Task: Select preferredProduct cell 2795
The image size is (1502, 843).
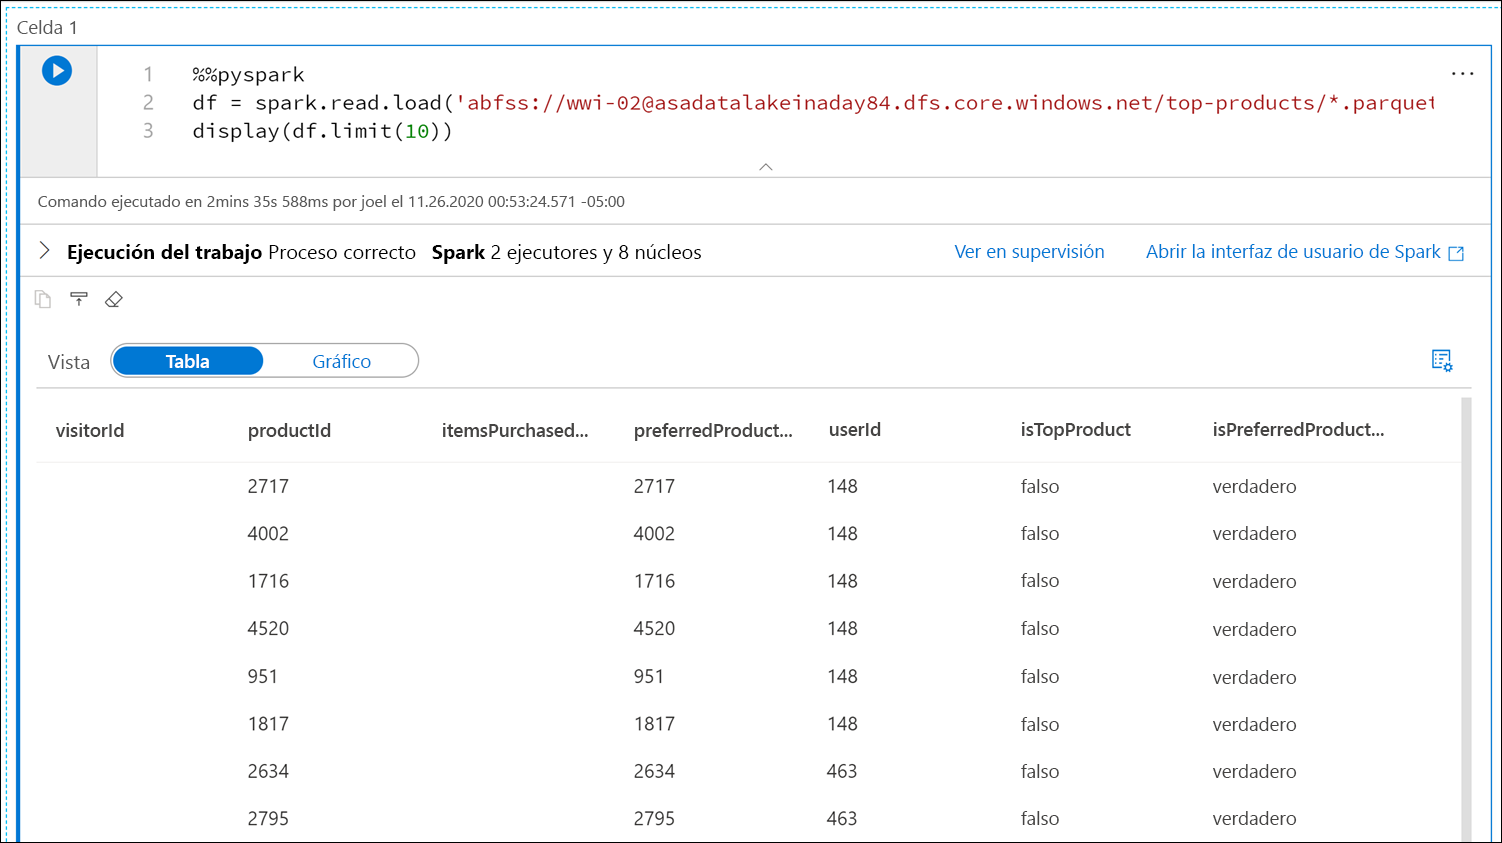Action: point(654,818)
